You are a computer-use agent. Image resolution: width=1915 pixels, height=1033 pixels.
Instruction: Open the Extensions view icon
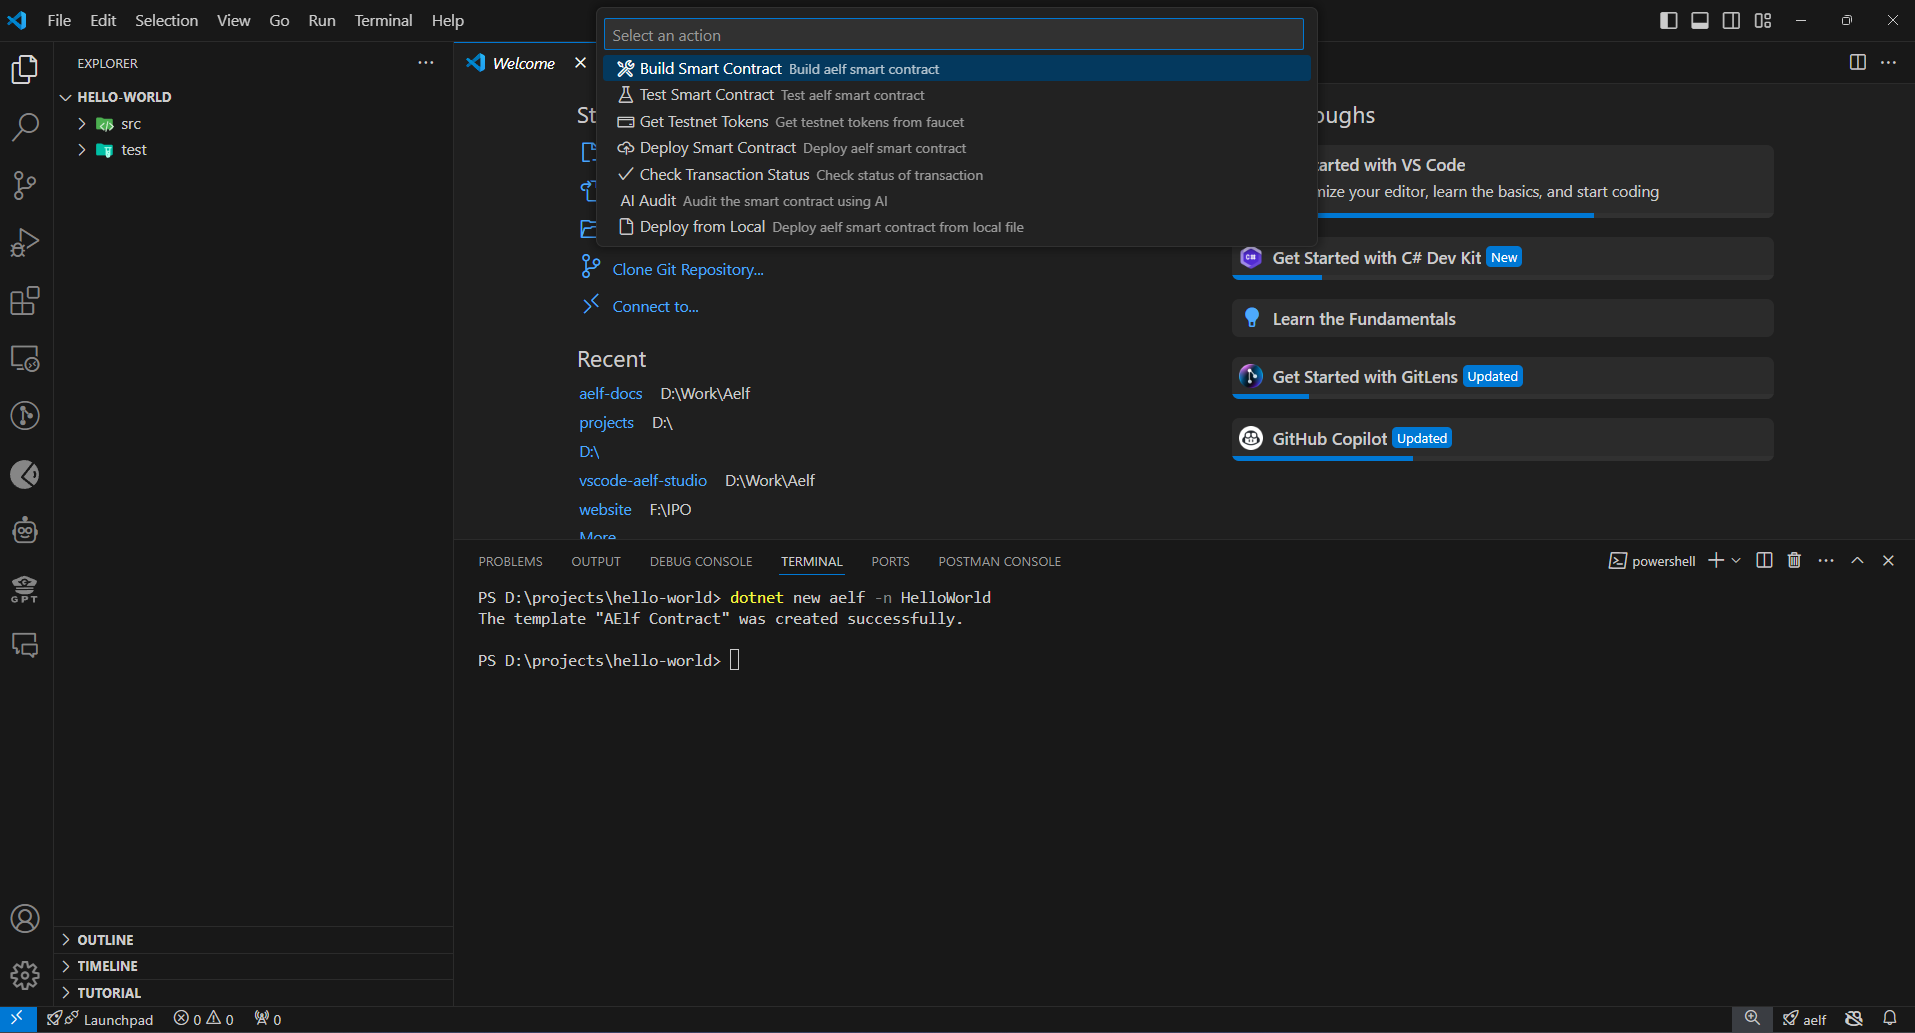pyautogui.click(x=25, y=301)
